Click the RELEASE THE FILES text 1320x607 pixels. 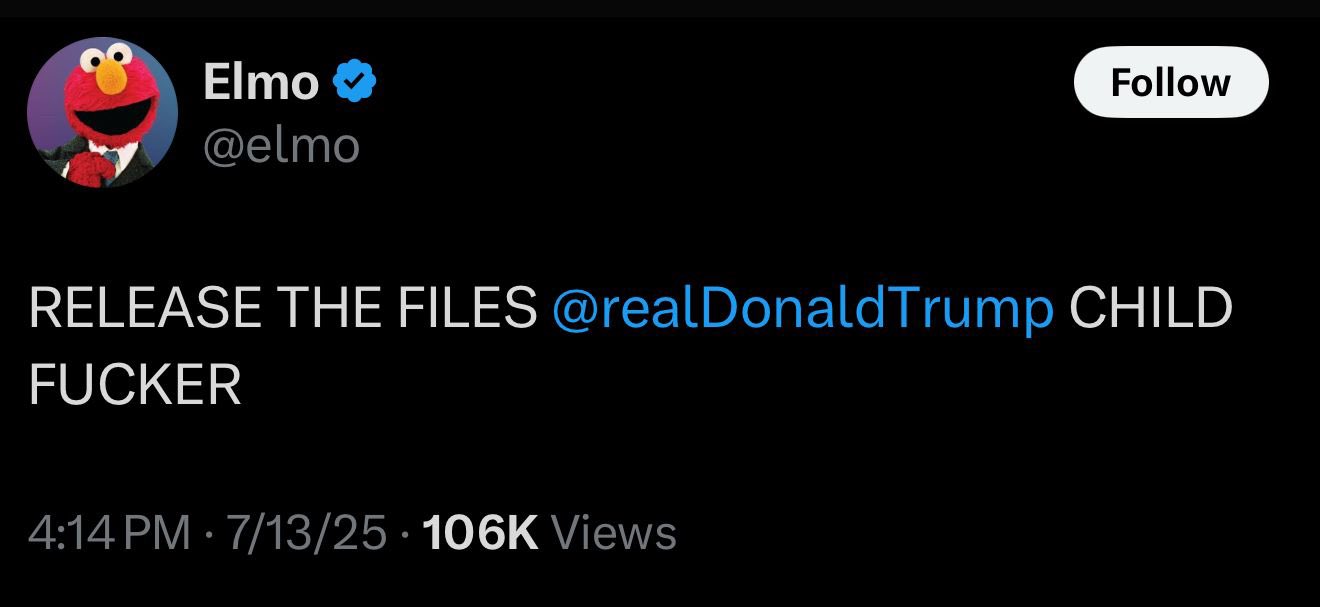pyautogui.click(x=283, y=308)
